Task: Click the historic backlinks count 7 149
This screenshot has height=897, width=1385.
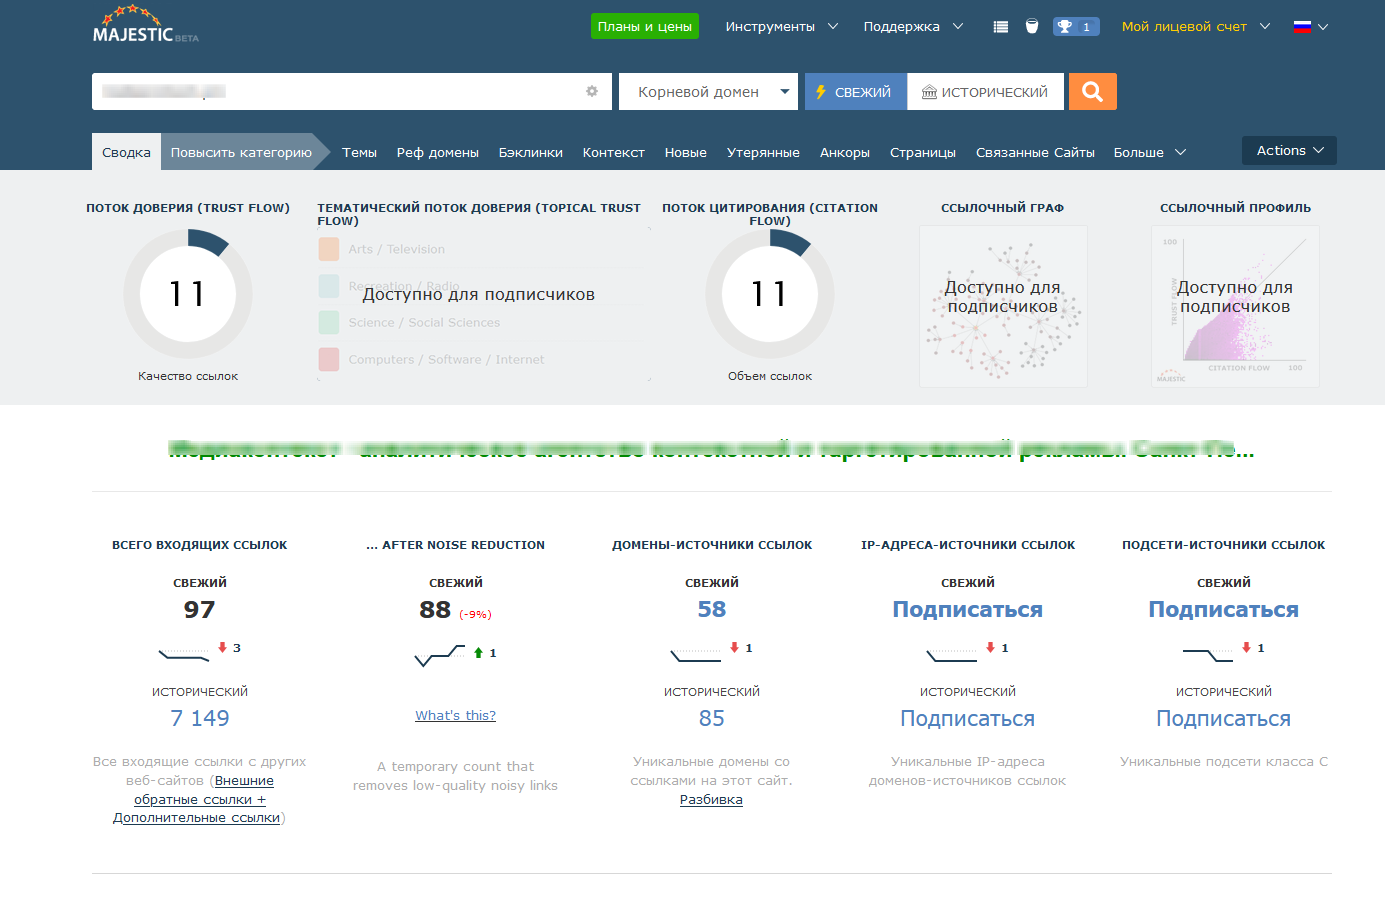Action: click(200, 718)
